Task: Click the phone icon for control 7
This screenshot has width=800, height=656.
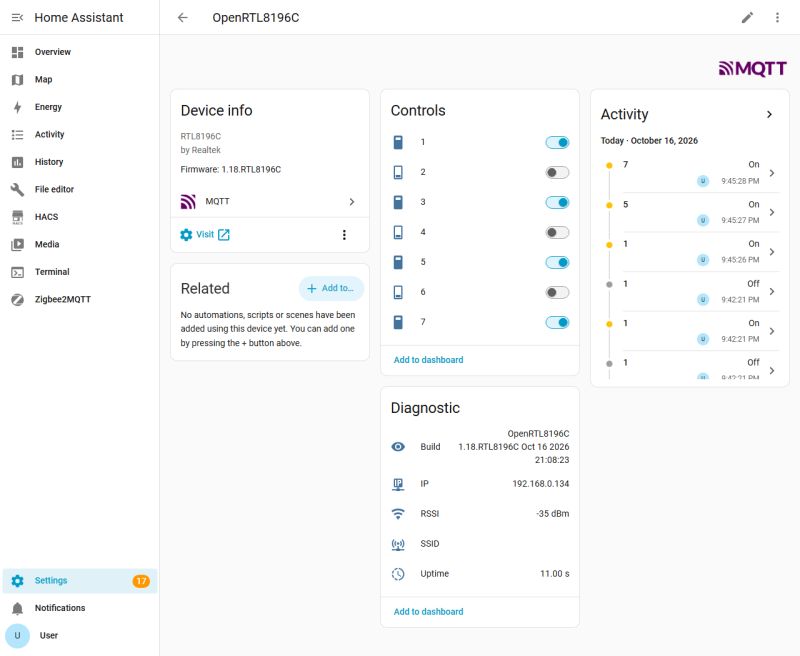Action: pyautogui.click(x=398, y=322)
